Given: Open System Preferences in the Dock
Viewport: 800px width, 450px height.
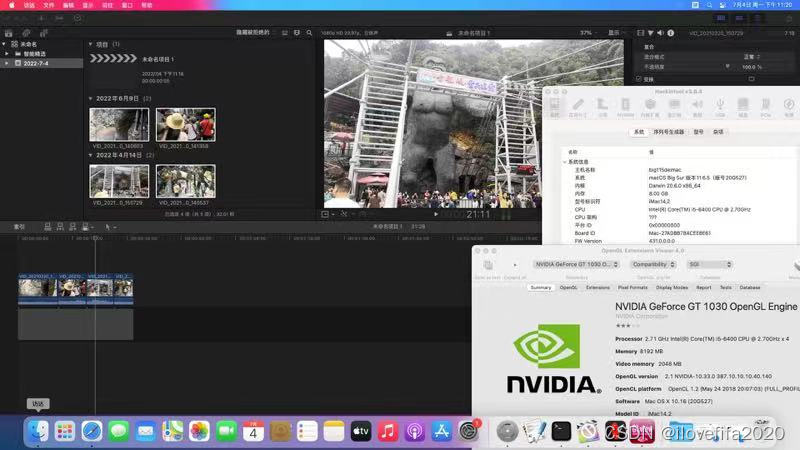Looking at the screenshot, I should (468, 432).
